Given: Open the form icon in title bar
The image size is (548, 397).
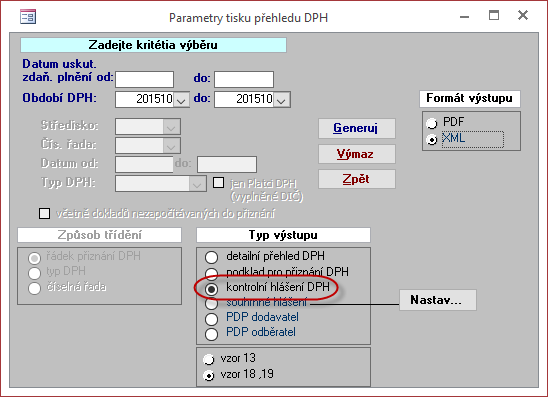Looking at the screenshot, I should tap(28, 16).
